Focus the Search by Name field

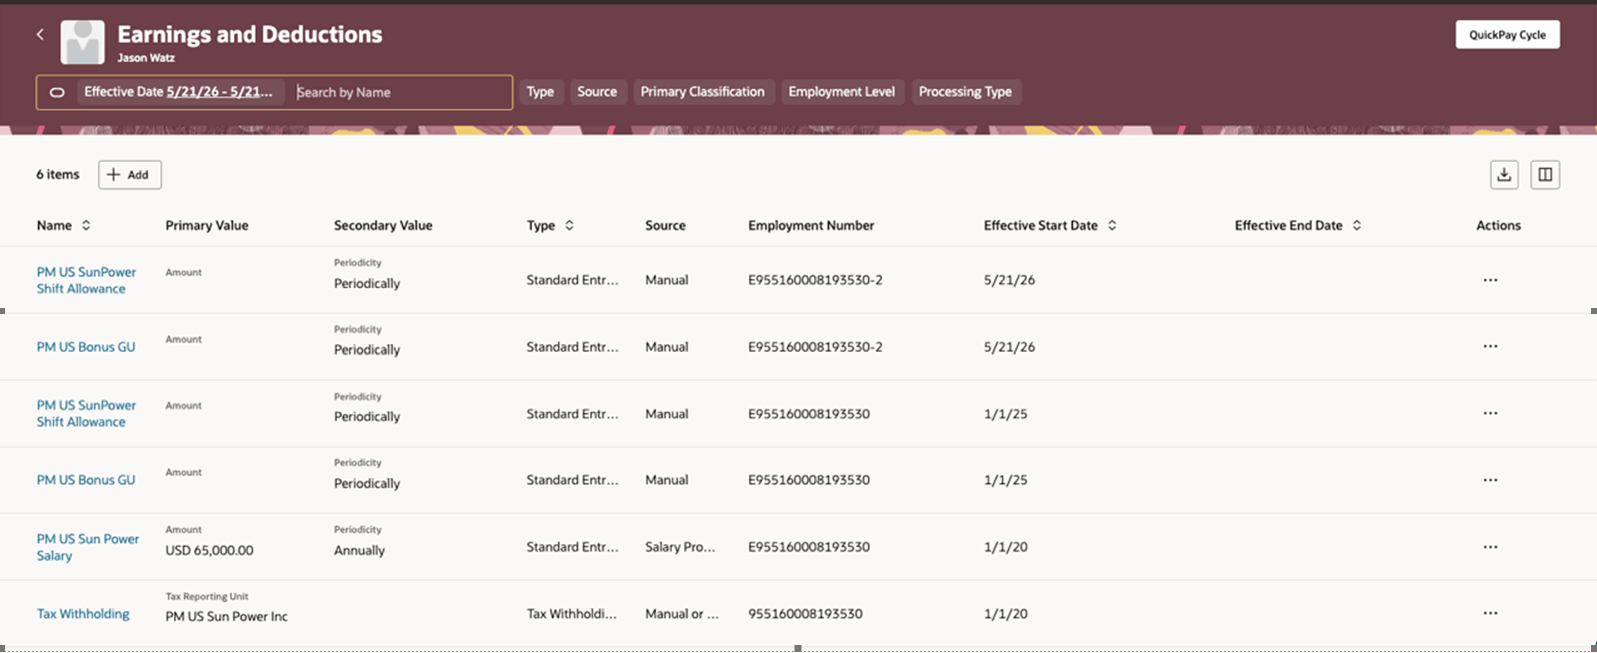[400, 92]
